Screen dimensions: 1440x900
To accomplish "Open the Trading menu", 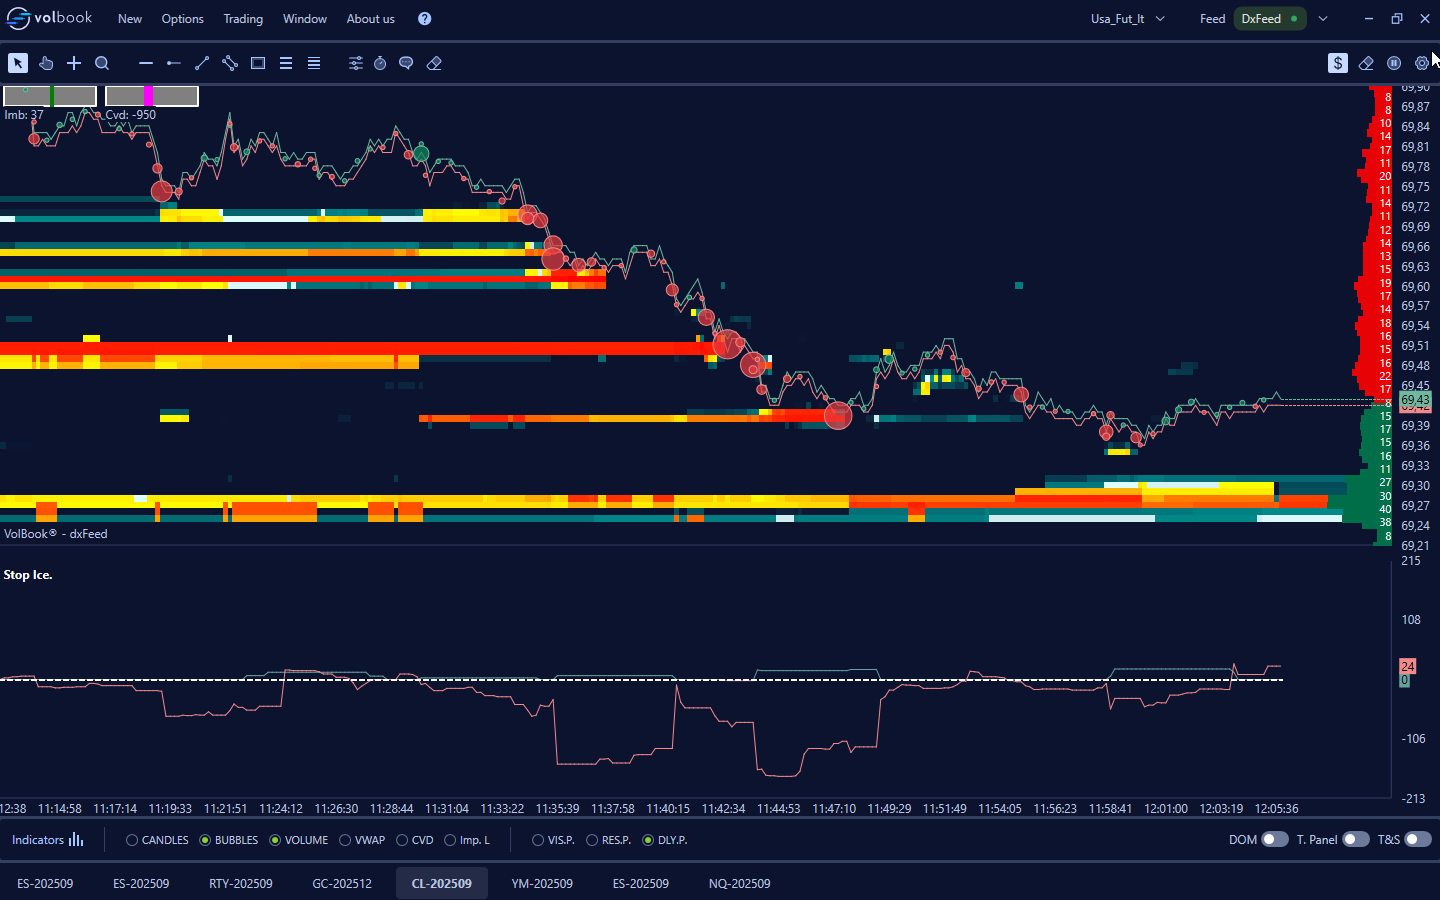I will 243,19.
